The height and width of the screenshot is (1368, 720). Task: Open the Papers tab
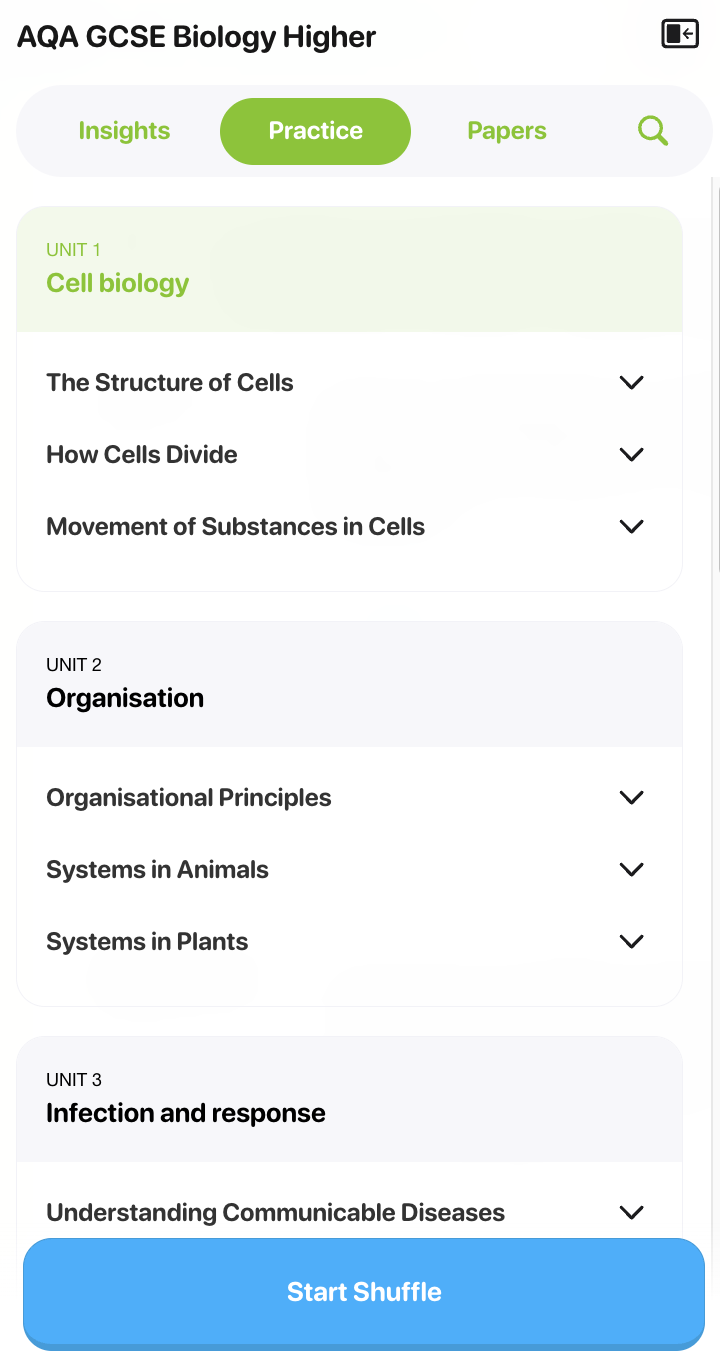[507, 131]
